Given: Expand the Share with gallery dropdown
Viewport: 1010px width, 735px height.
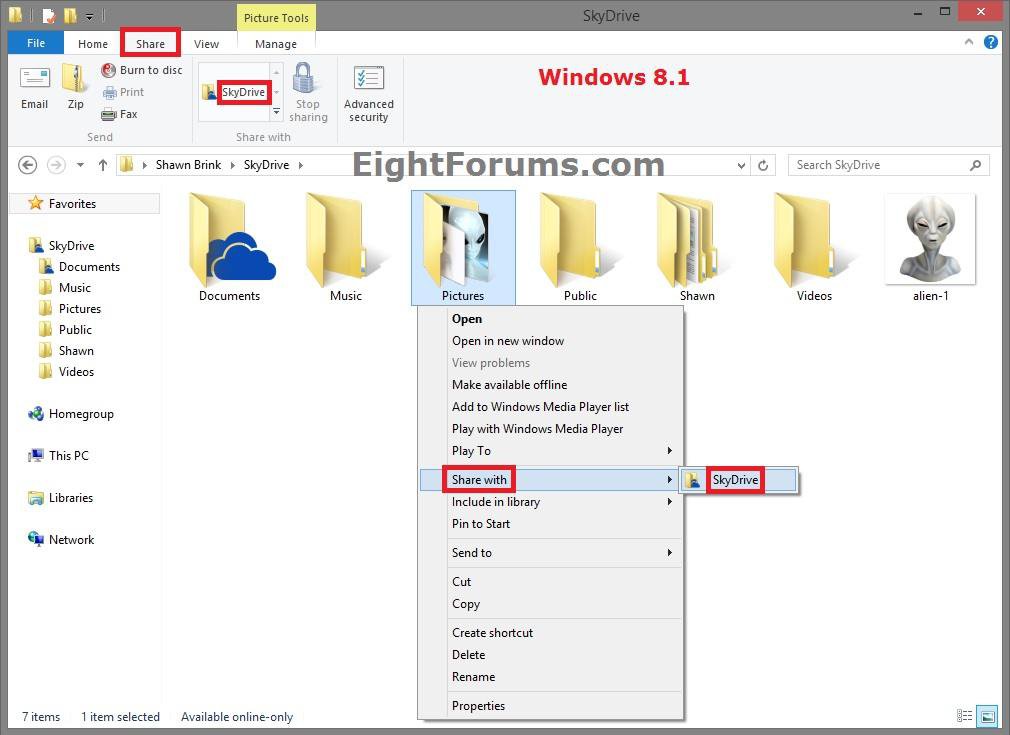Looking at the screenshot, I should pyautogui.click(x=277, y=113).
